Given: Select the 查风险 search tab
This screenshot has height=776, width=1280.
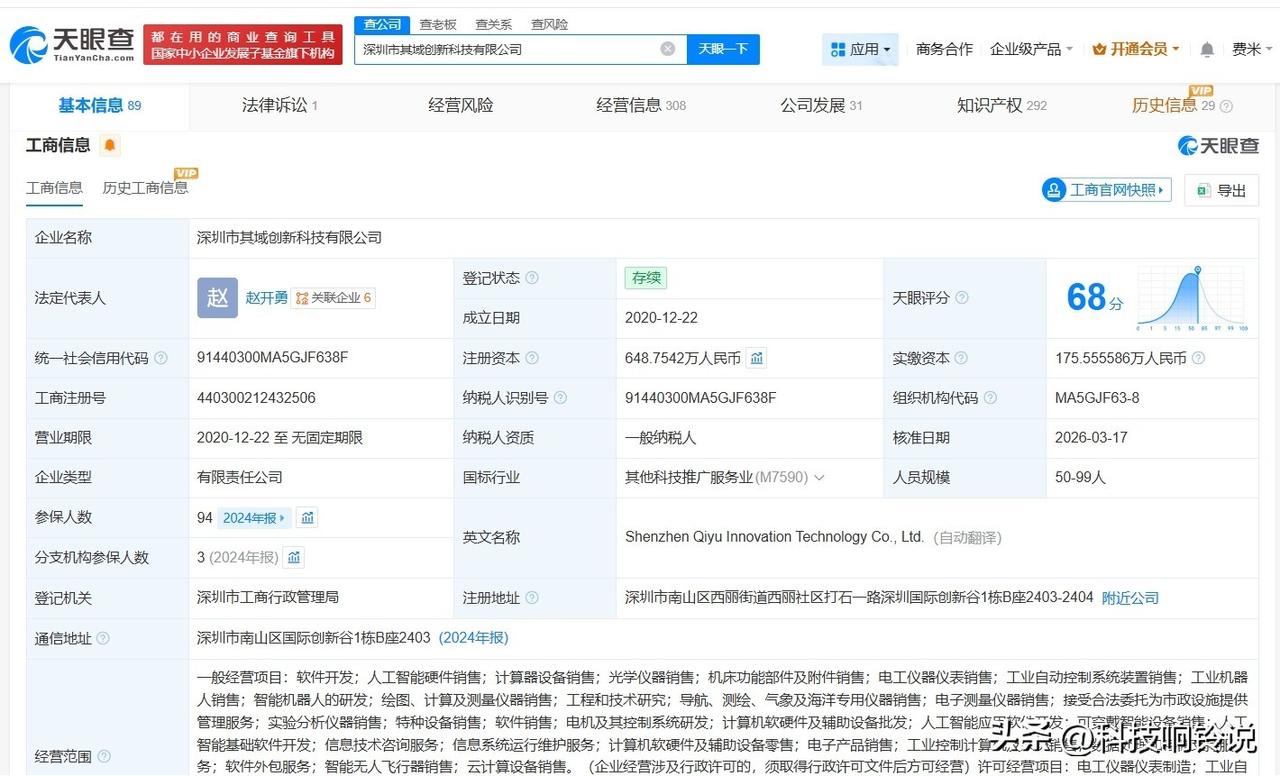Looking at the screenshot, I should pos(550,24).
